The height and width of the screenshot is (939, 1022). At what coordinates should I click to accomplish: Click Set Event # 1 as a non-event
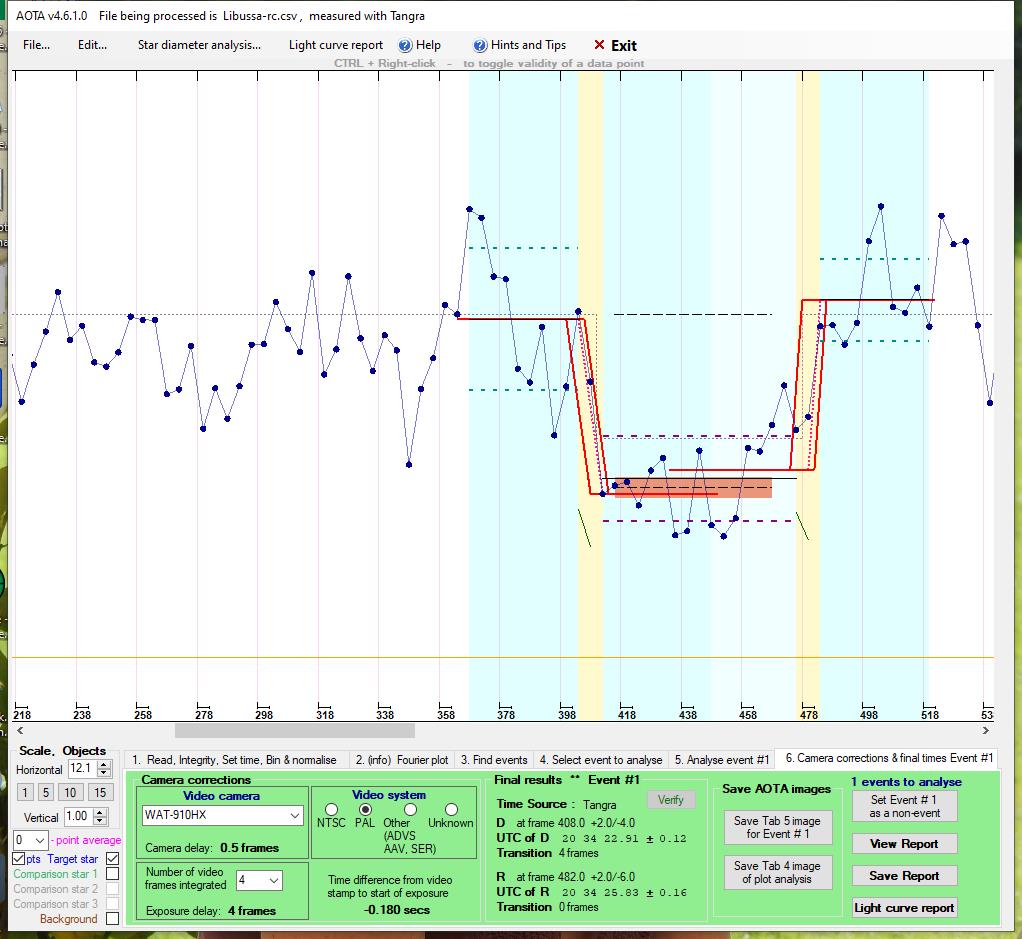(x=904, y=806)
